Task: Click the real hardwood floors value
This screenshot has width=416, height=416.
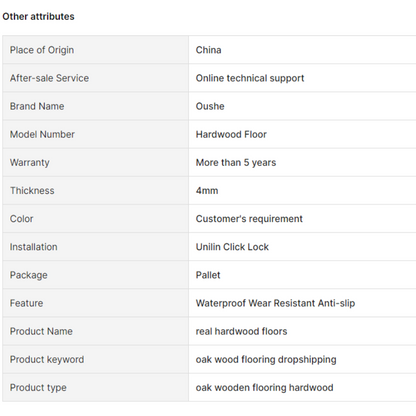Action: click(241, 331)
